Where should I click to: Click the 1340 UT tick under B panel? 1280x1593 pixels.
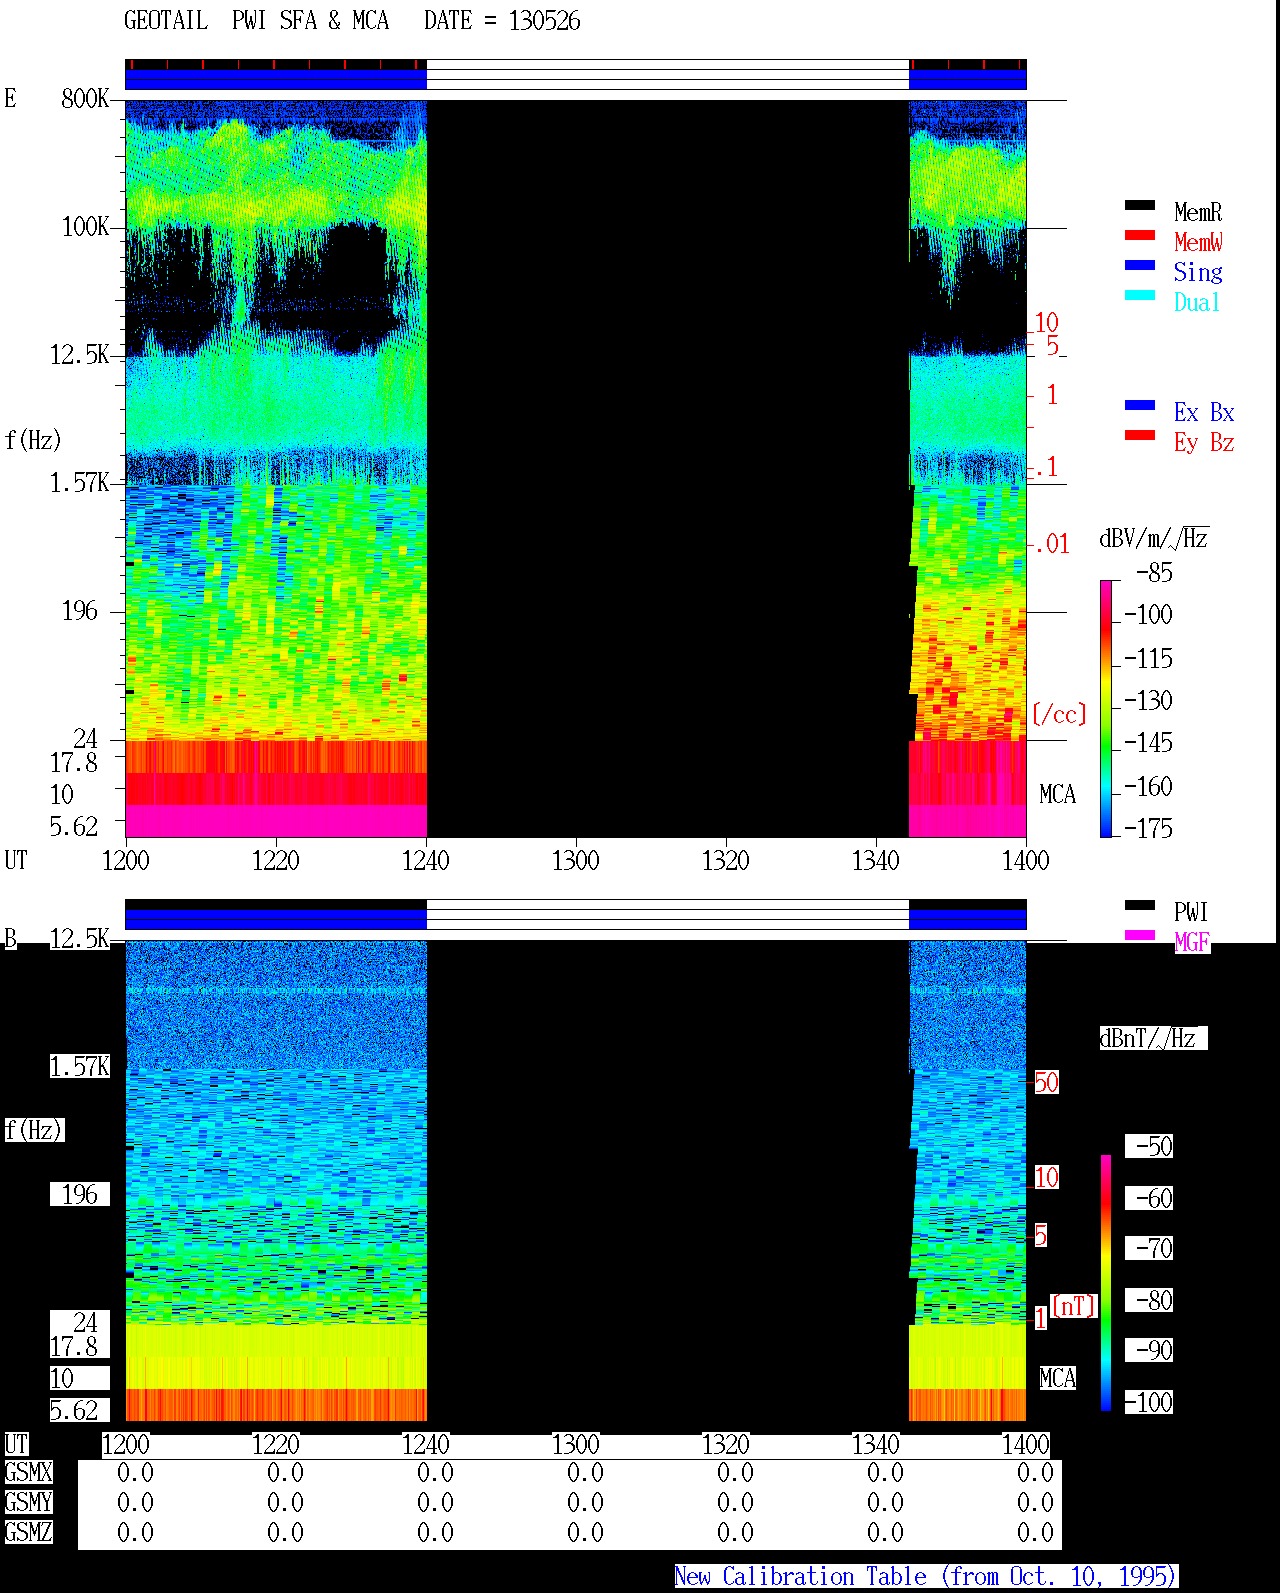pos(875,1444)
